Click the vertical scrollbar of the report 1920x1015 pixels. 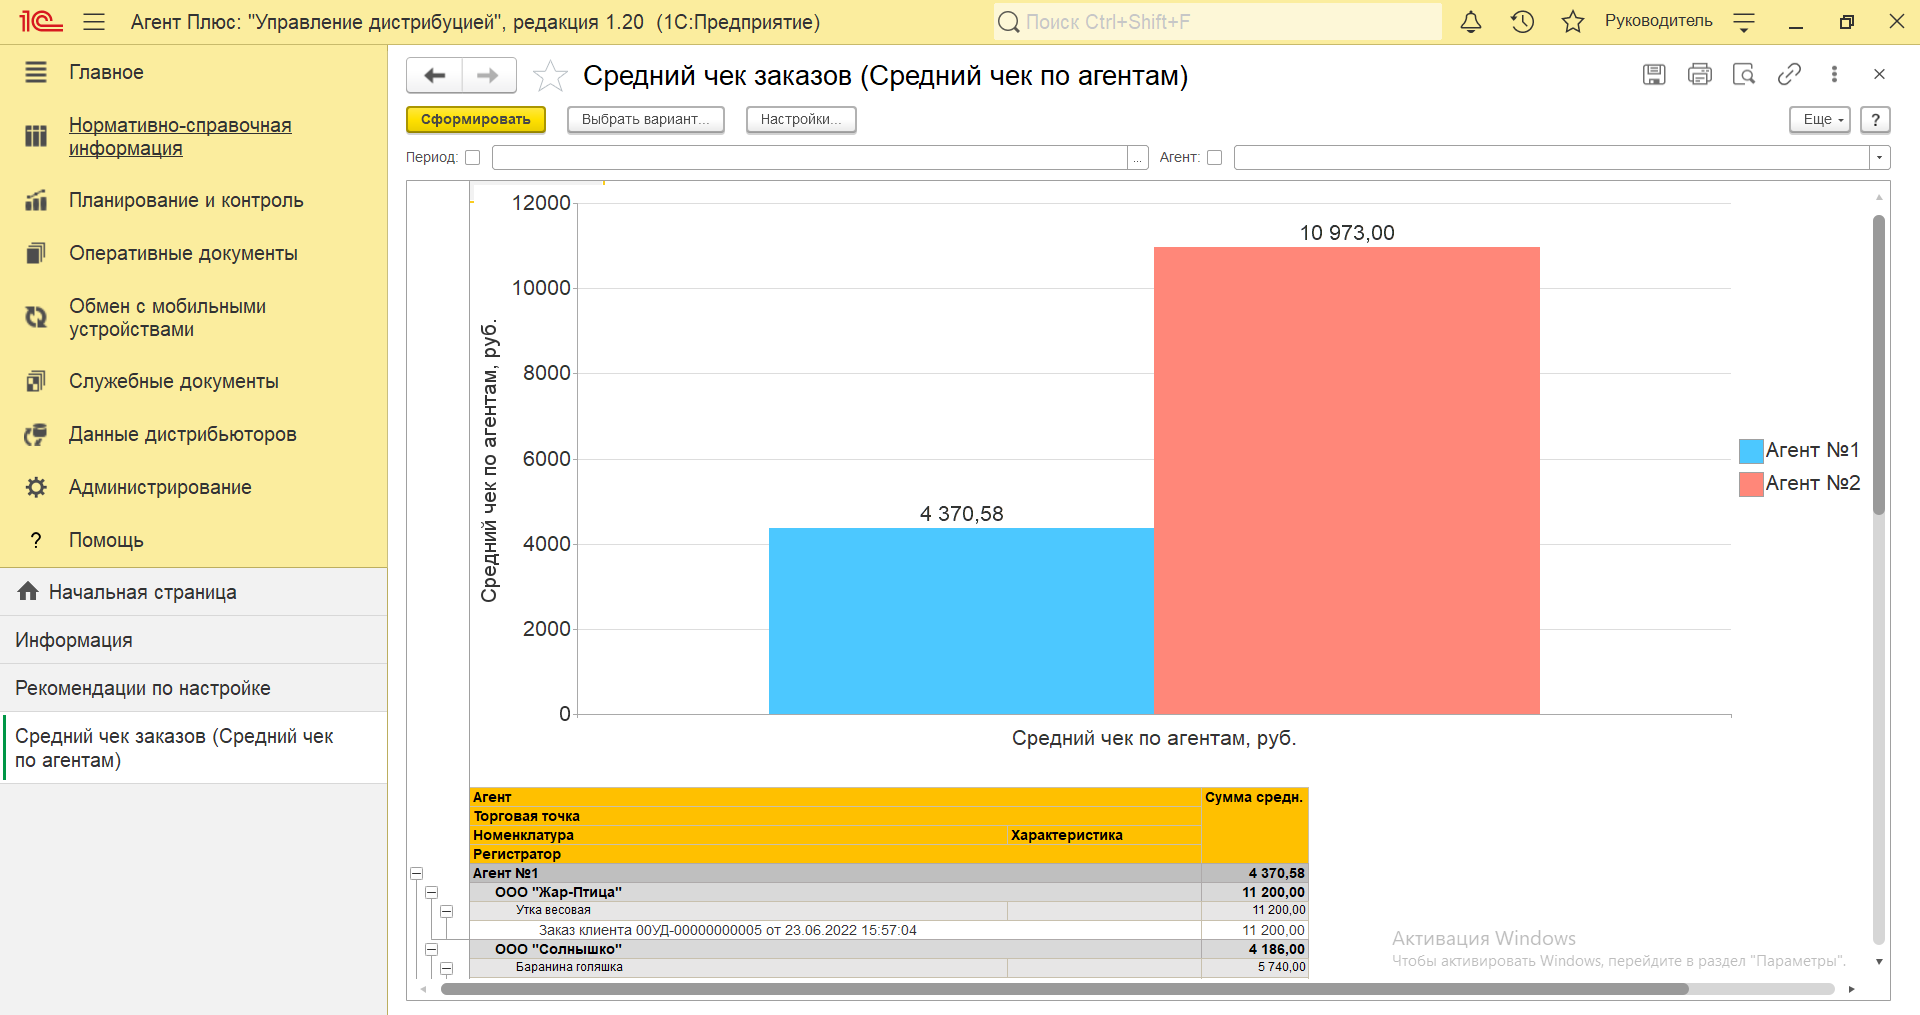[x=1878, y=365]
